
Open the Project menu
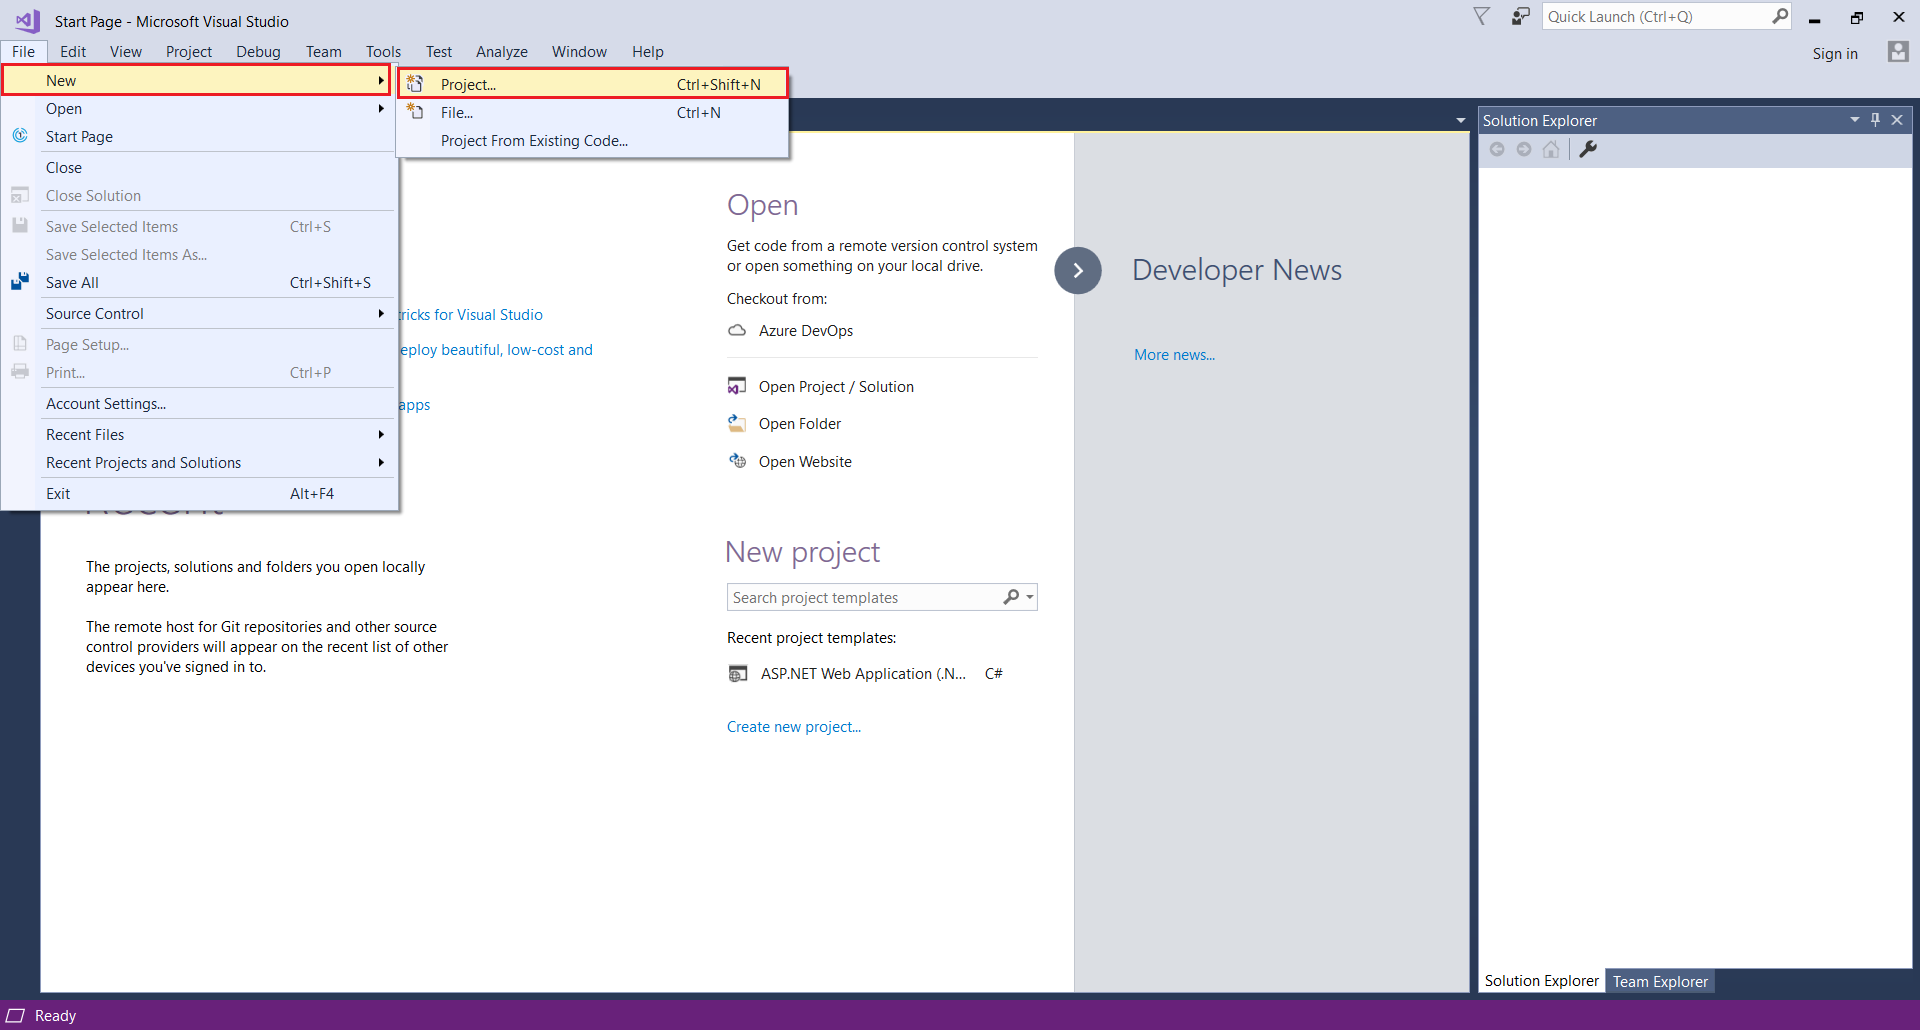[189, 51]
